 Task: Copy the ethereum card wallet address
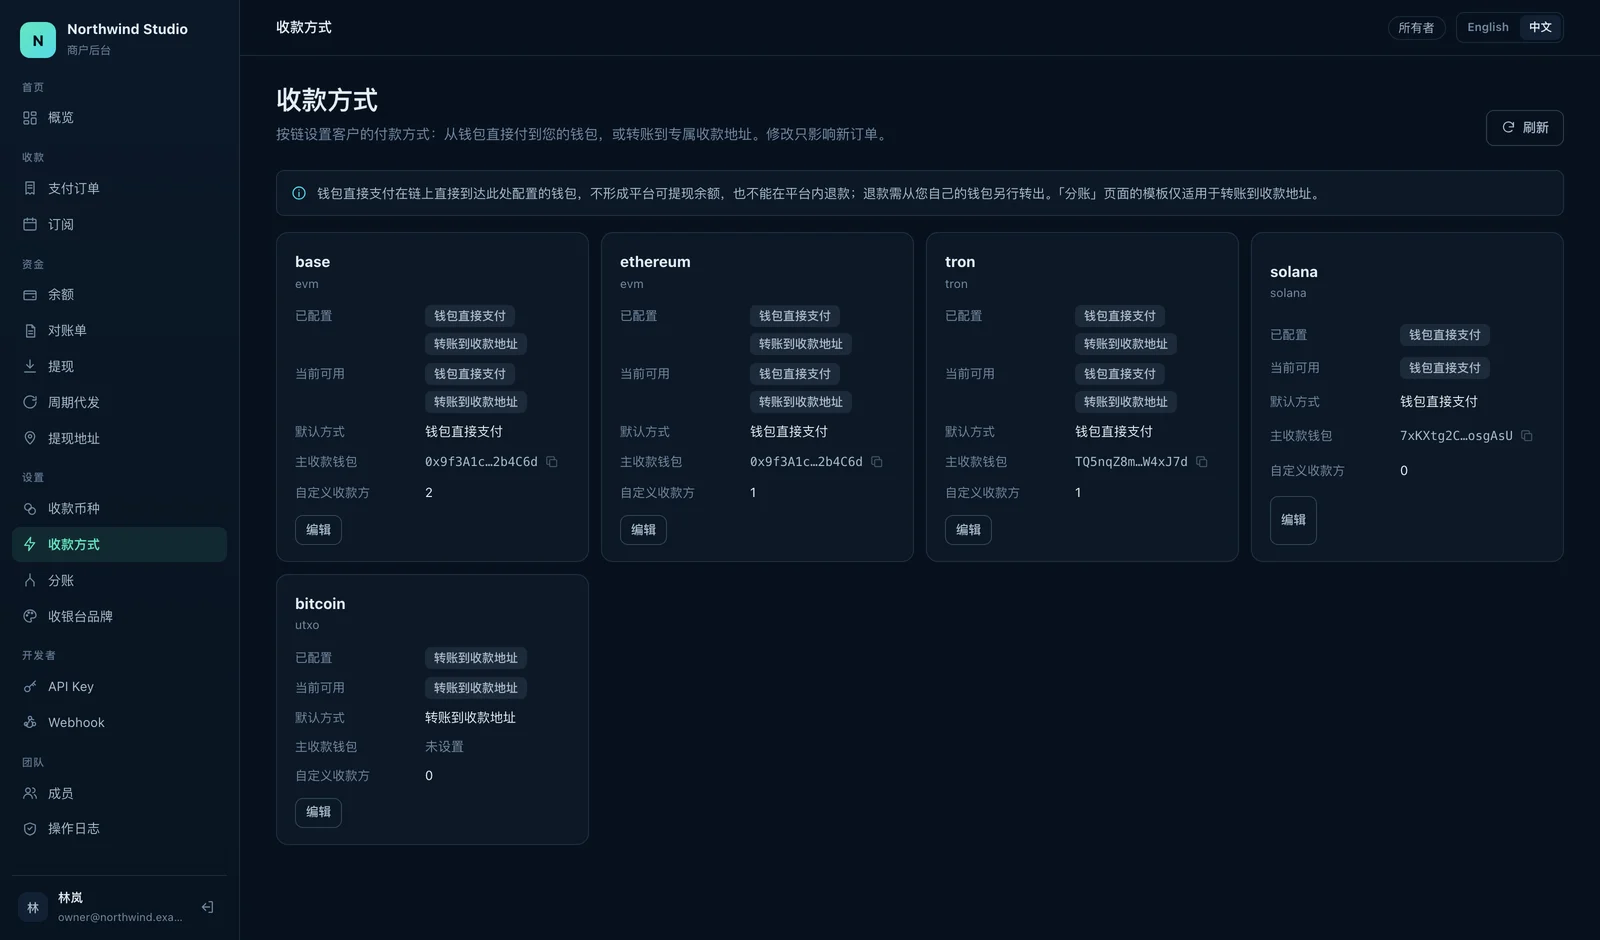[x=877, y=462]
